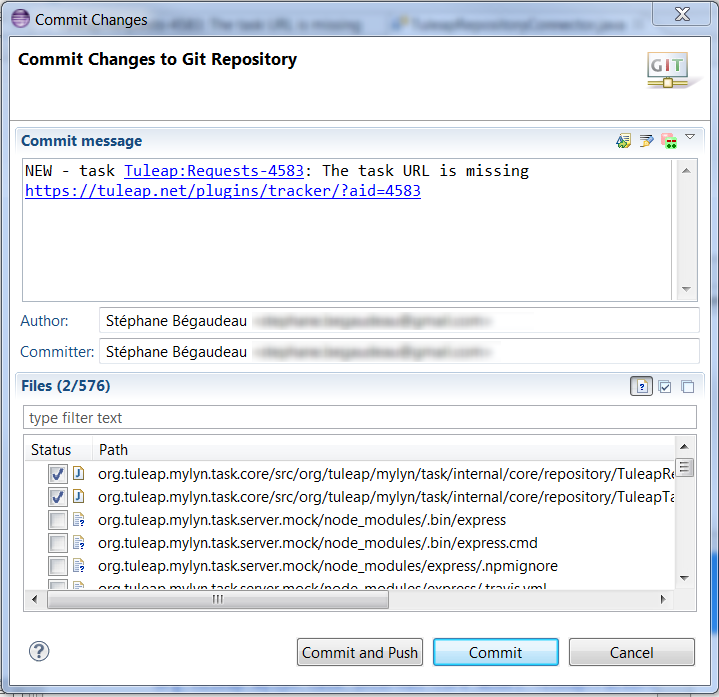Click the Java file icon of TuleapTa... row
The image size is (719, 697).
[79, 496]
